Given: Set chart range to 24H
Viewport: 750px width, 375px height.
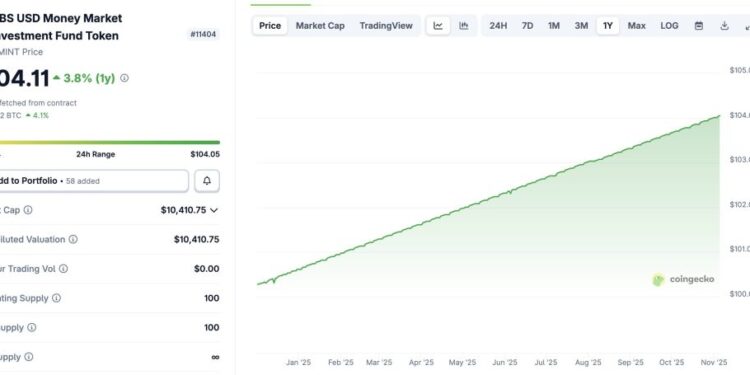Looking at the screenshot, I should point(498,26).
